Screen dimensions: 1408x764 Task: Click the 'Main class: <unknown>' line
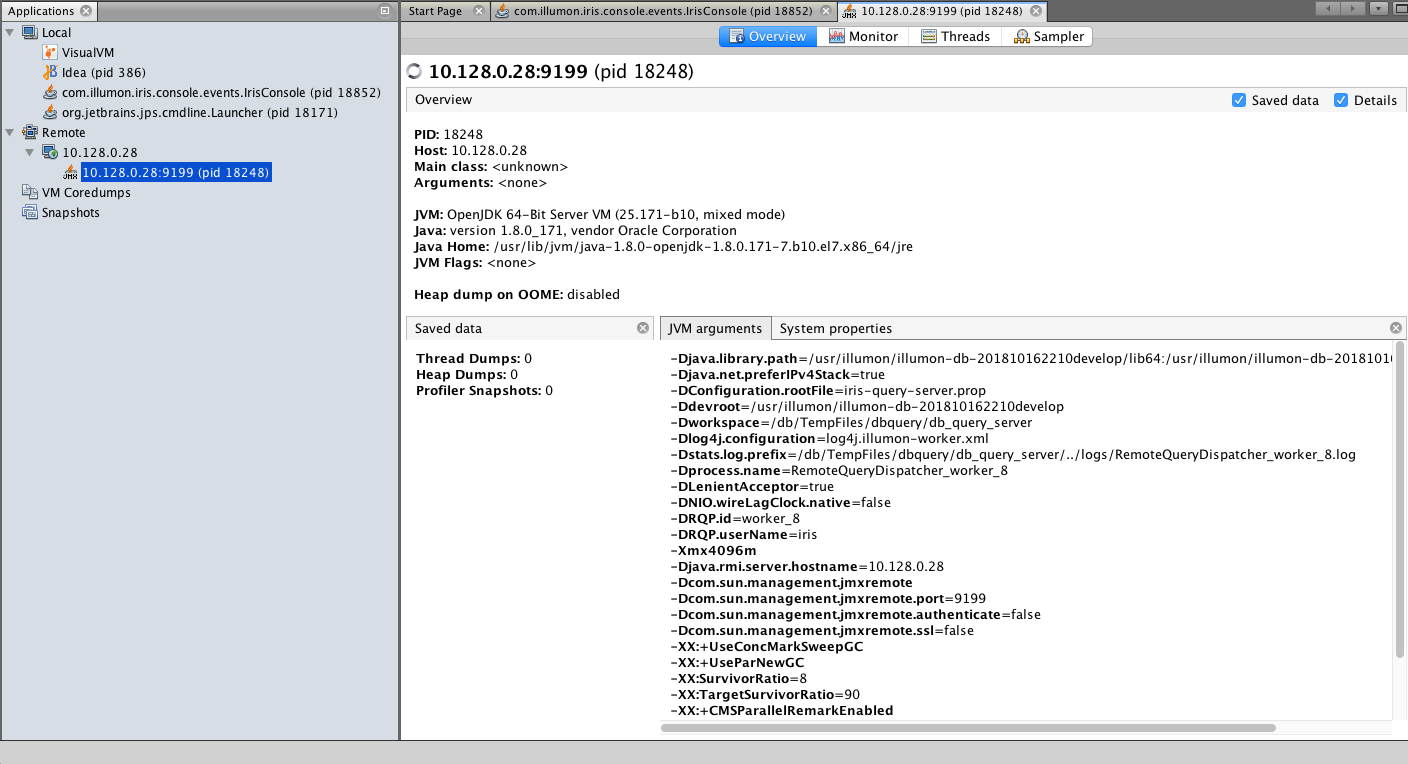(491, 166)
